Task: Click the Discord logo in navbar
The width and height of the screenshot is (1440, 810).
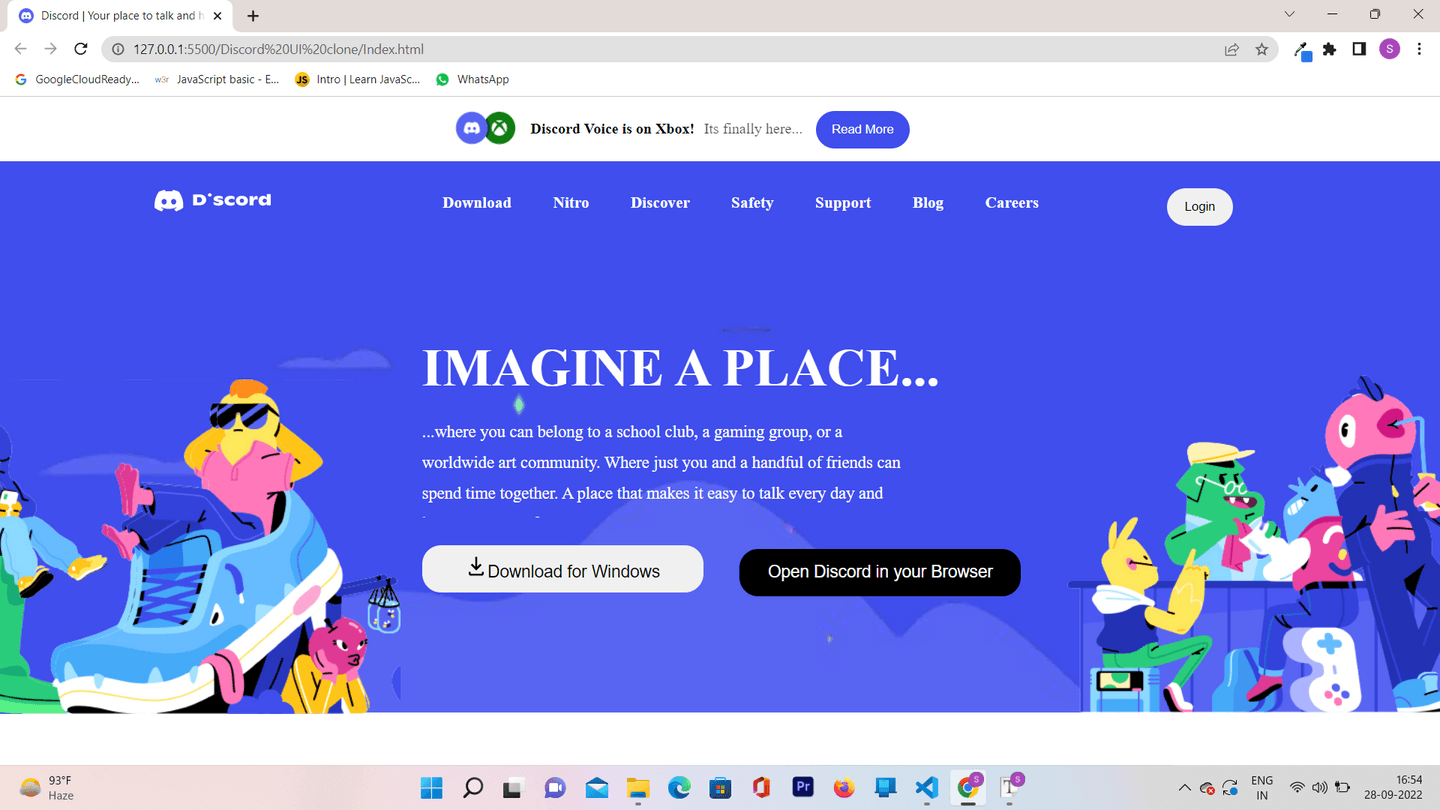Action: (x=213, y=200)
